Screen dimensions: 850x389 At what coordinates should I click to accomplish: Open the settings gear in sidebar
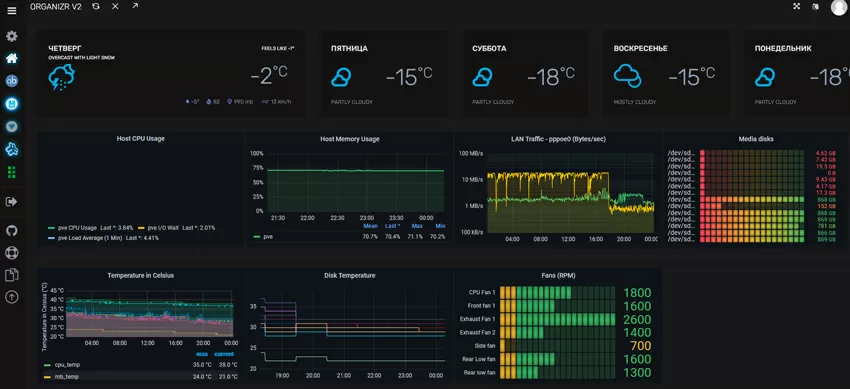tap(11, 36)
